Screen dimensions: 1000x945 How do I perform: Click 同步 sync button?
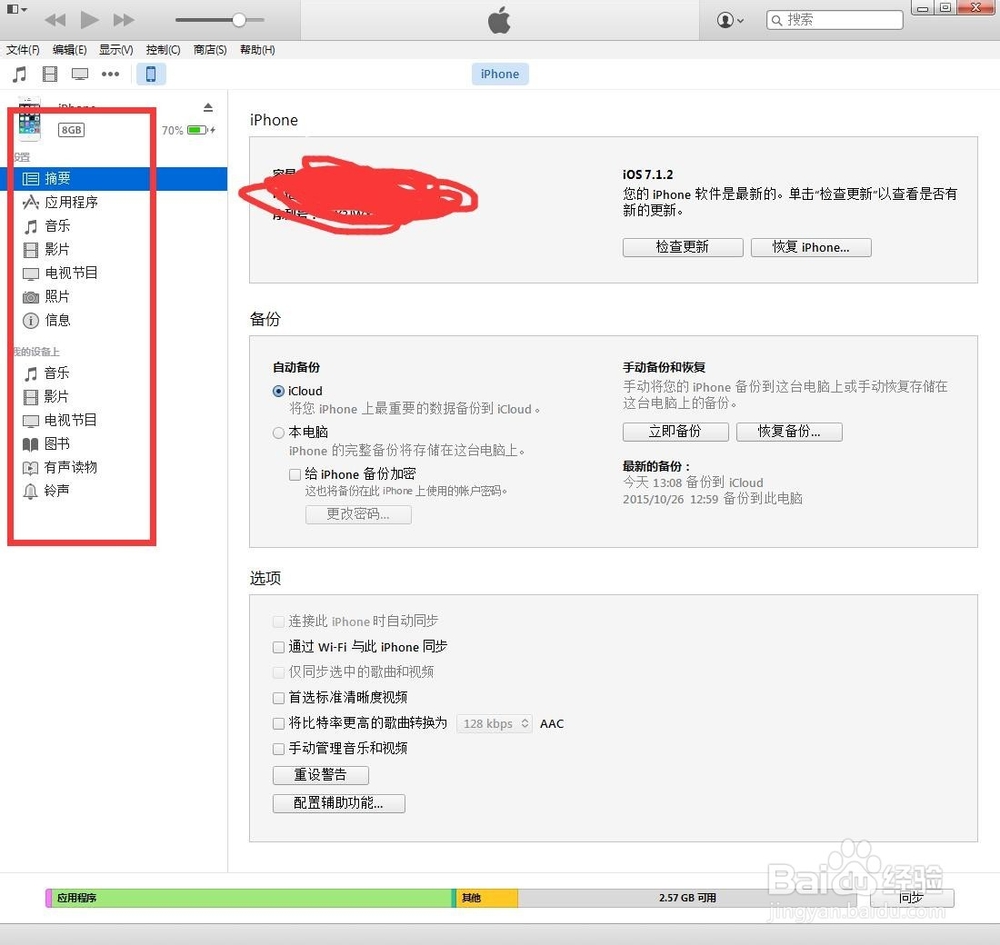click(911, 898)
